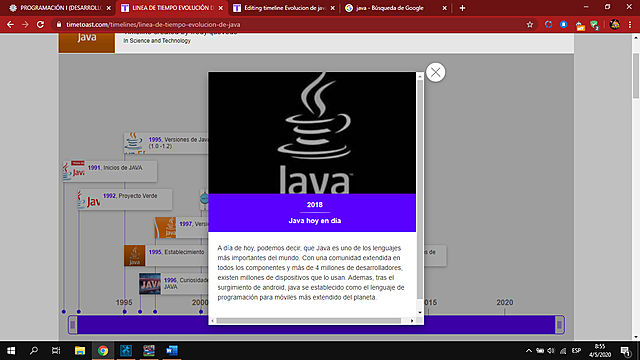Screen dimensions: 640x360
Task: Switch to PROGRAMACIÓN I tab
Action: [60, 8]
